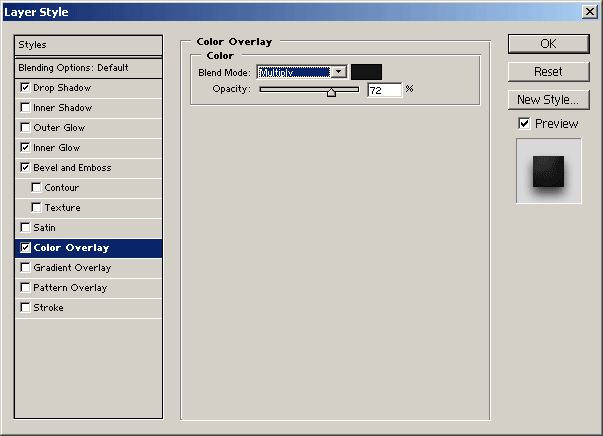Select the Inner Glow label row
This screenshot has height=436, width=603.
88,148
